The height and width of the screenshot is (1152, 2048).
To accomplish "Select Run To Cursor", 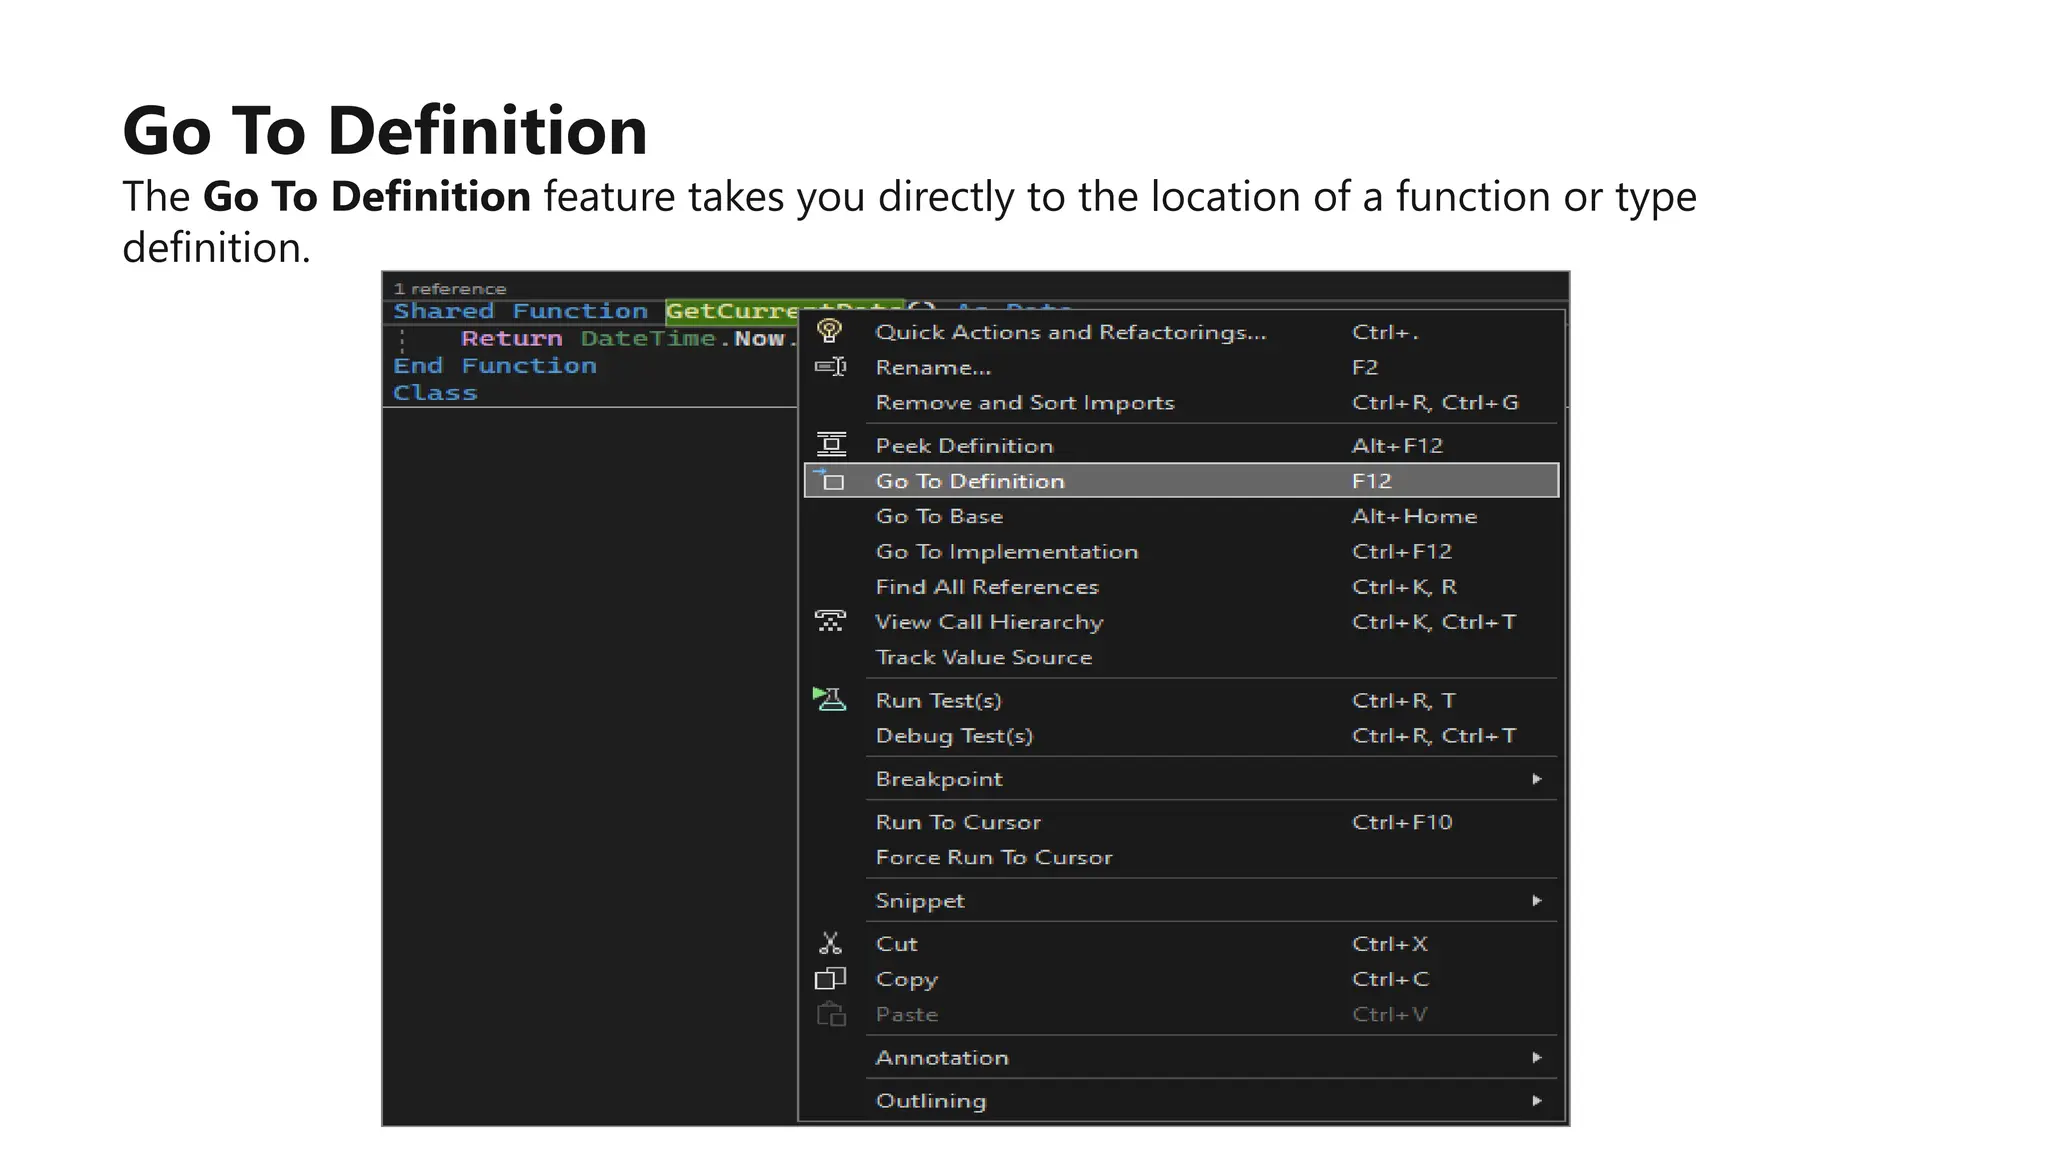I will [x=1181, y=822].
